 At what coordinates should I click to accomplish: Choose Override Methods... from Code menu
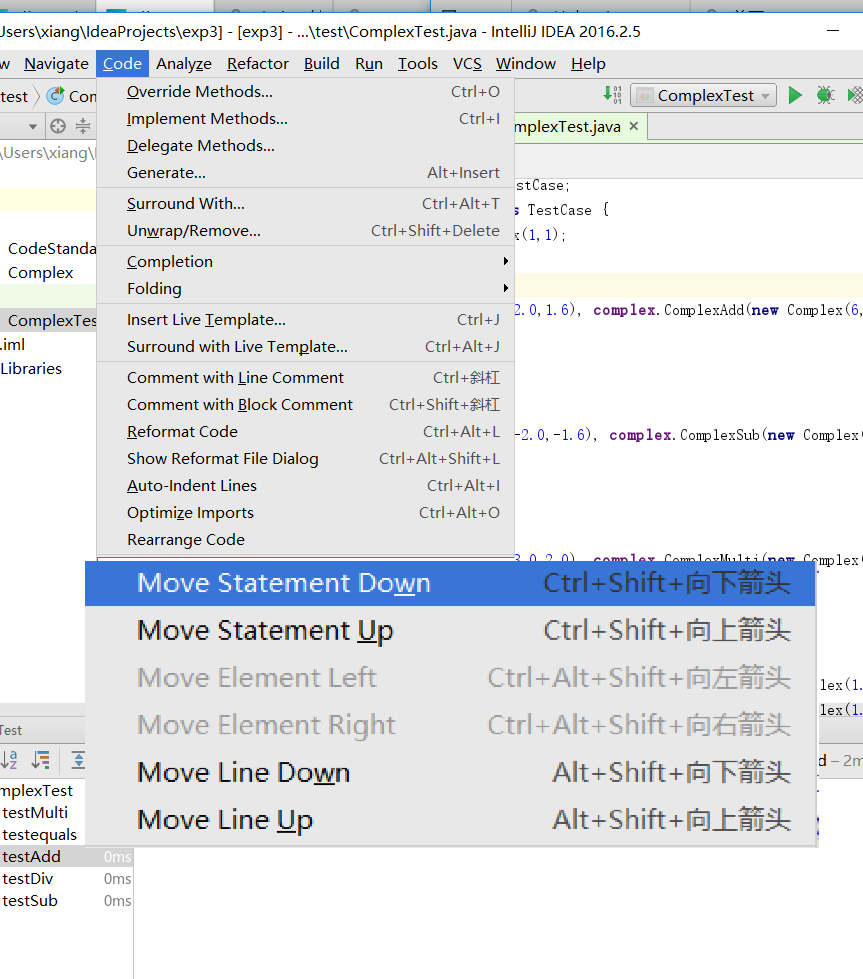click(305, 92)
